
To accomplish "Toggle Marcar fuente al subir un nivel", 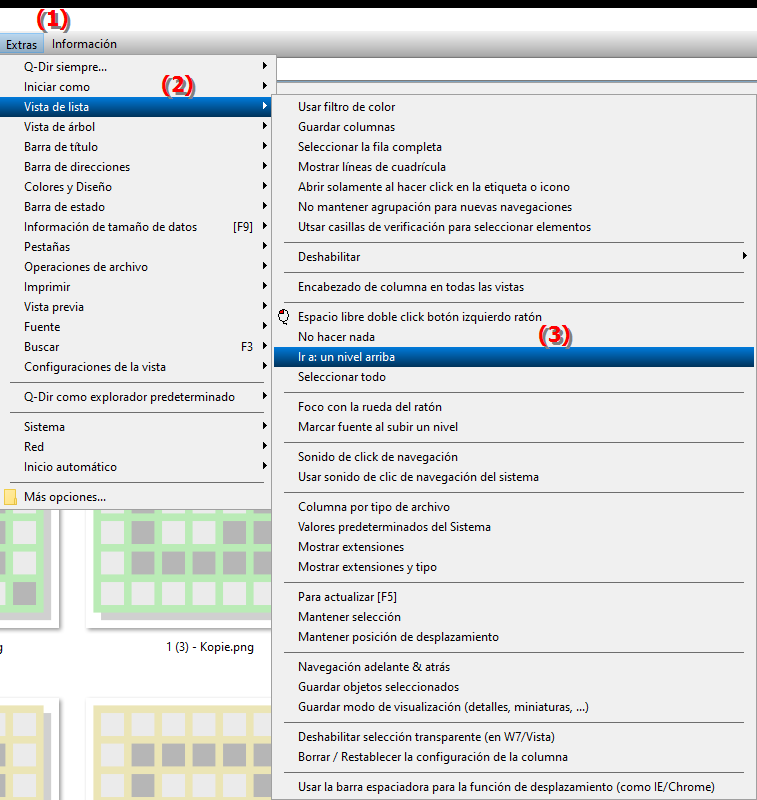I will [x=514, y=427].
